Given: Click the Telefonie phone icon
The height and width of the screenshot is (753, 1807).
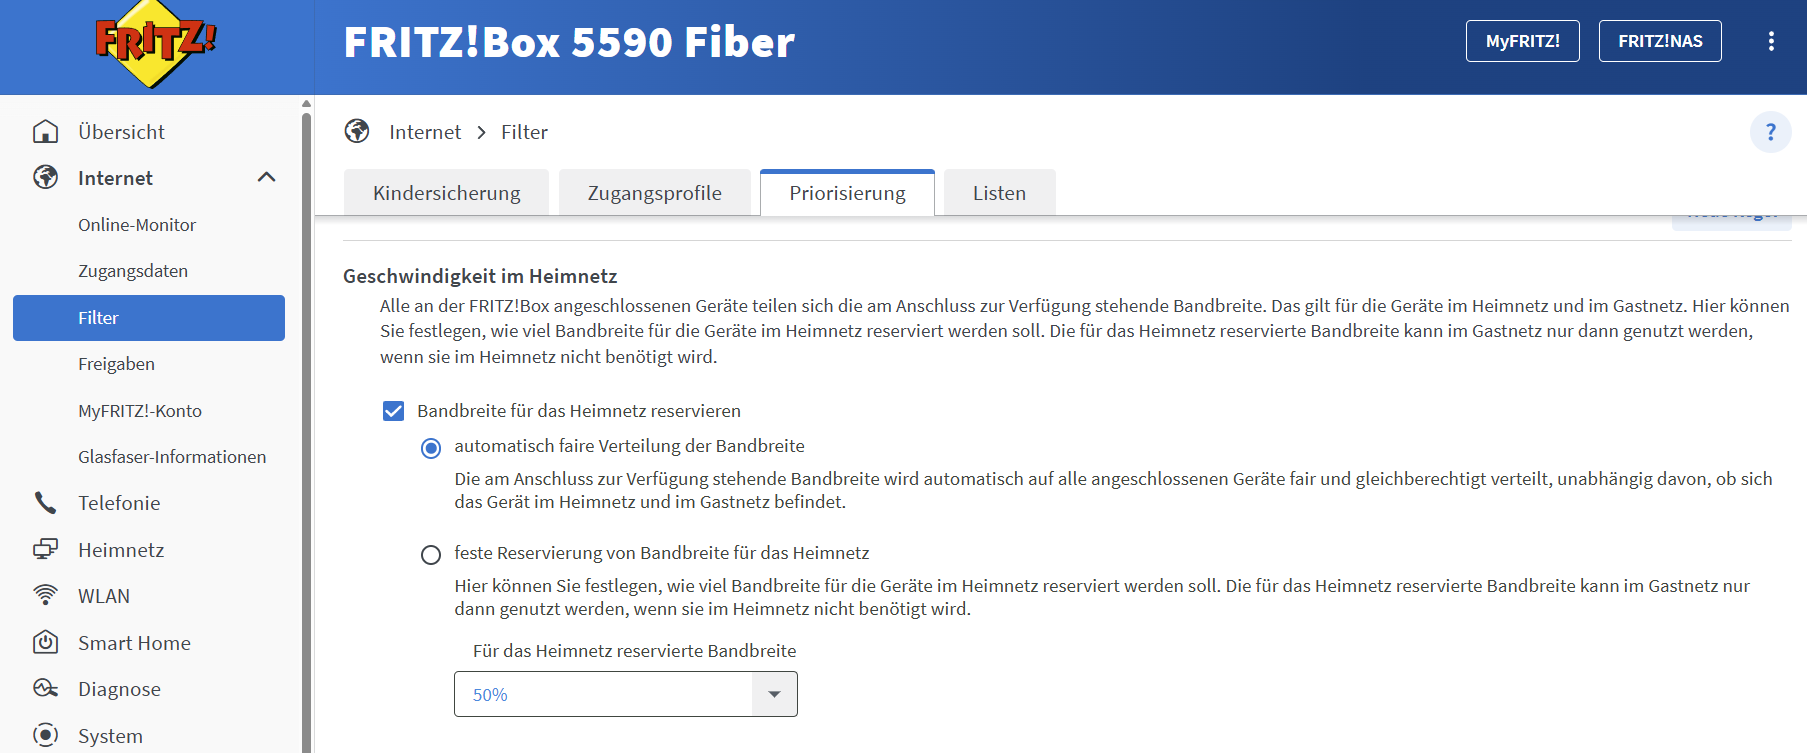Looking at the screenshot, I should tap(46, 503).
